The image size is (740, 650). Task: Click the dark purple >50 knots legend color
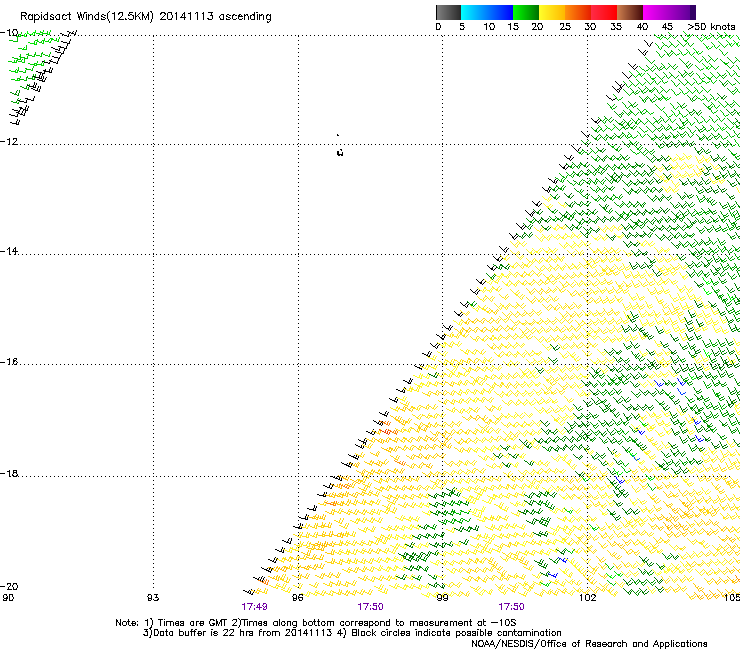point(692,12)
